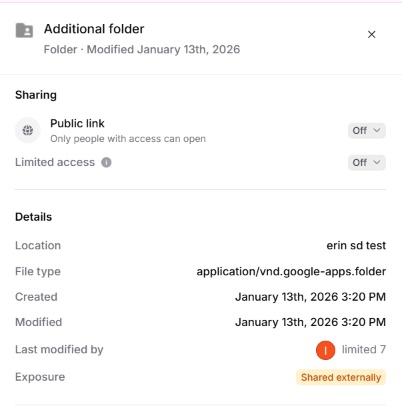Click the orange user avatar icon
The width and height of the screenshot is (402, 408).
pos(325,350)
